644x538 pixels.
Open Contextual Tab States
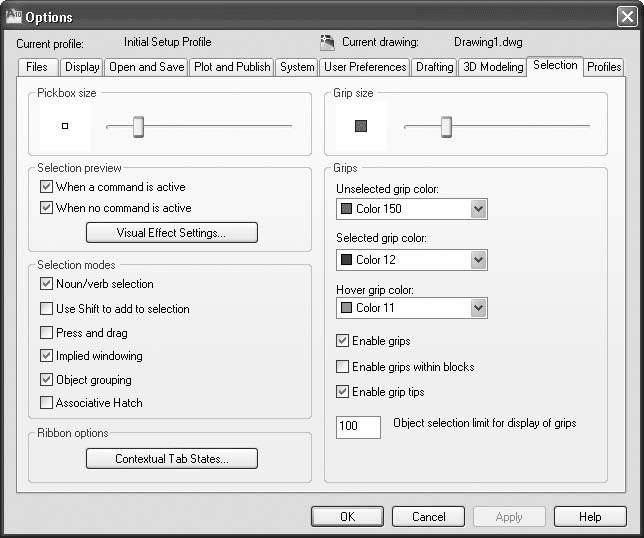pos(172,458)
